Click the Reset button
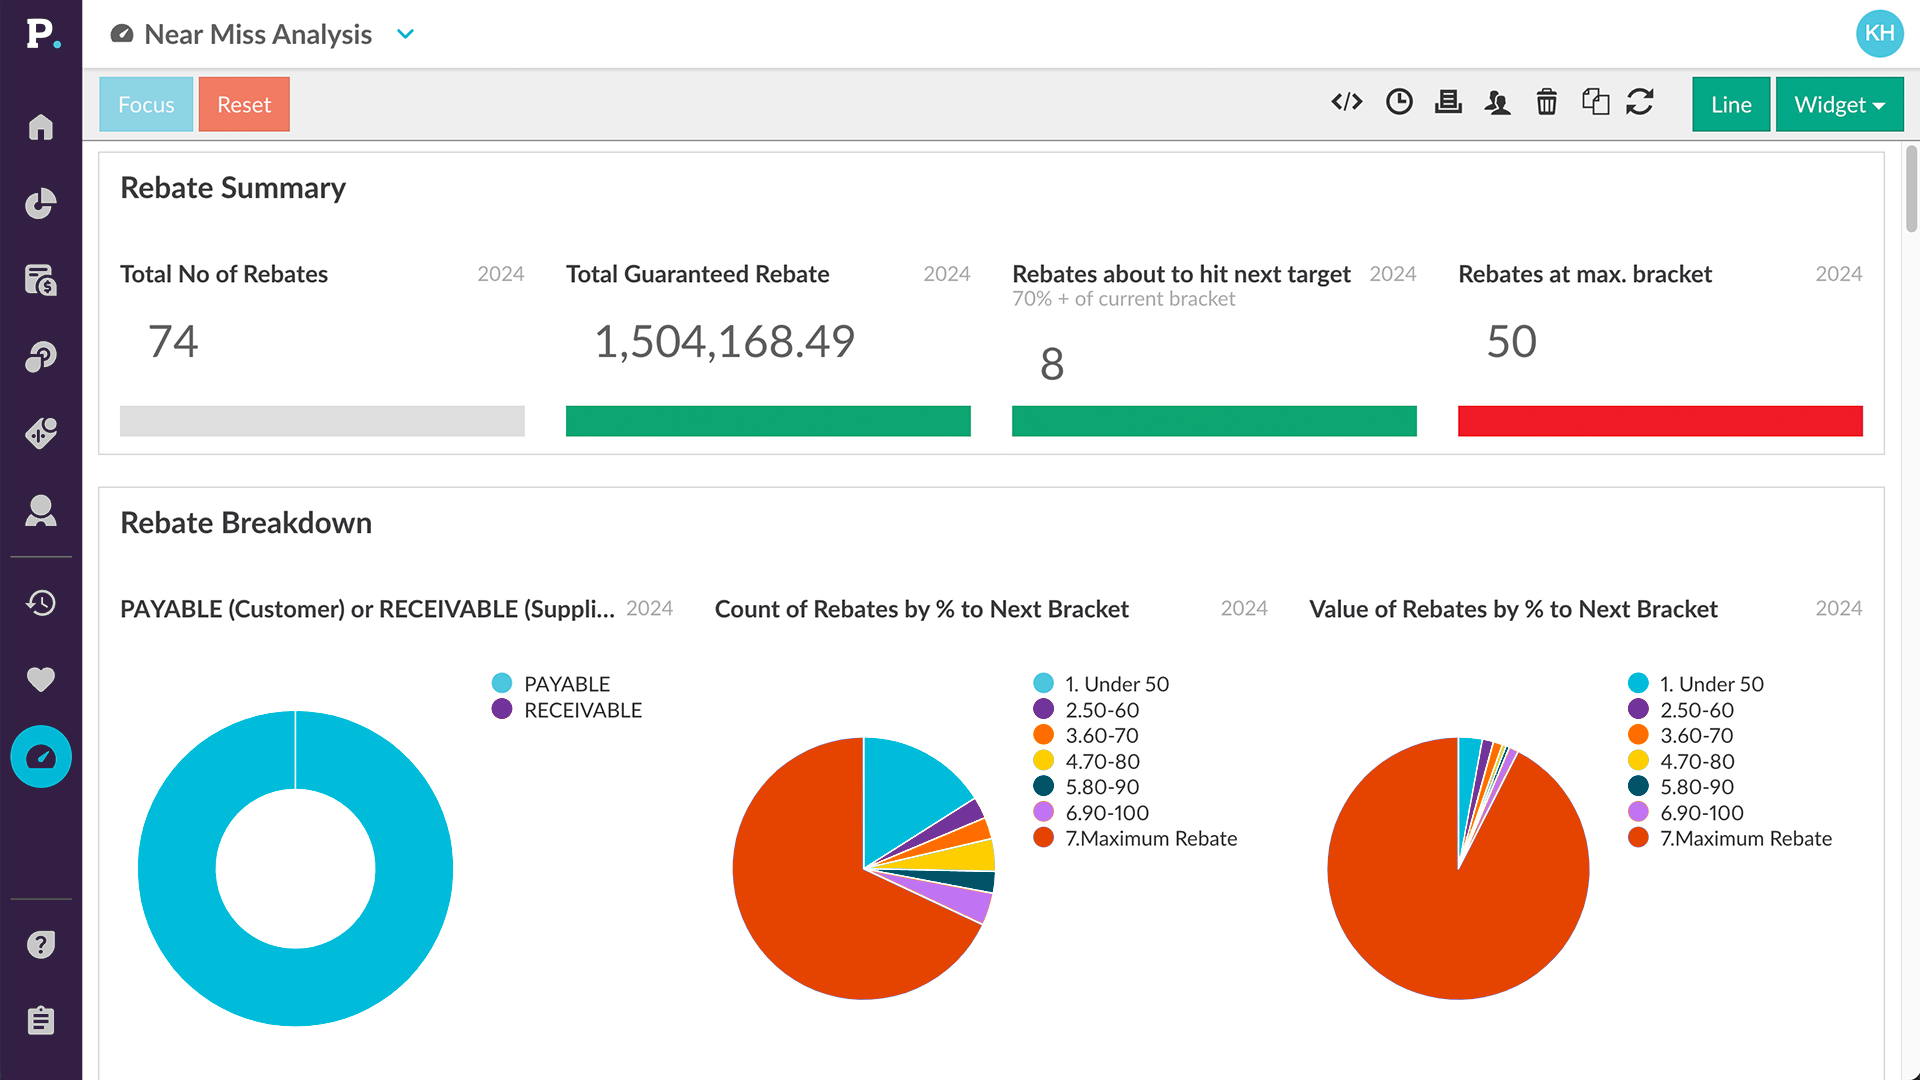The width and height of the screenshot is (1920, 1080). [244, 104]
